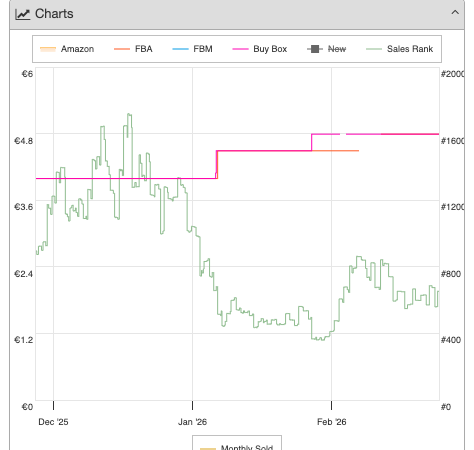This screenshot has width=474, height=450.
Task: Toggle the Buy Box series in legend
Action: coord(259,49)
